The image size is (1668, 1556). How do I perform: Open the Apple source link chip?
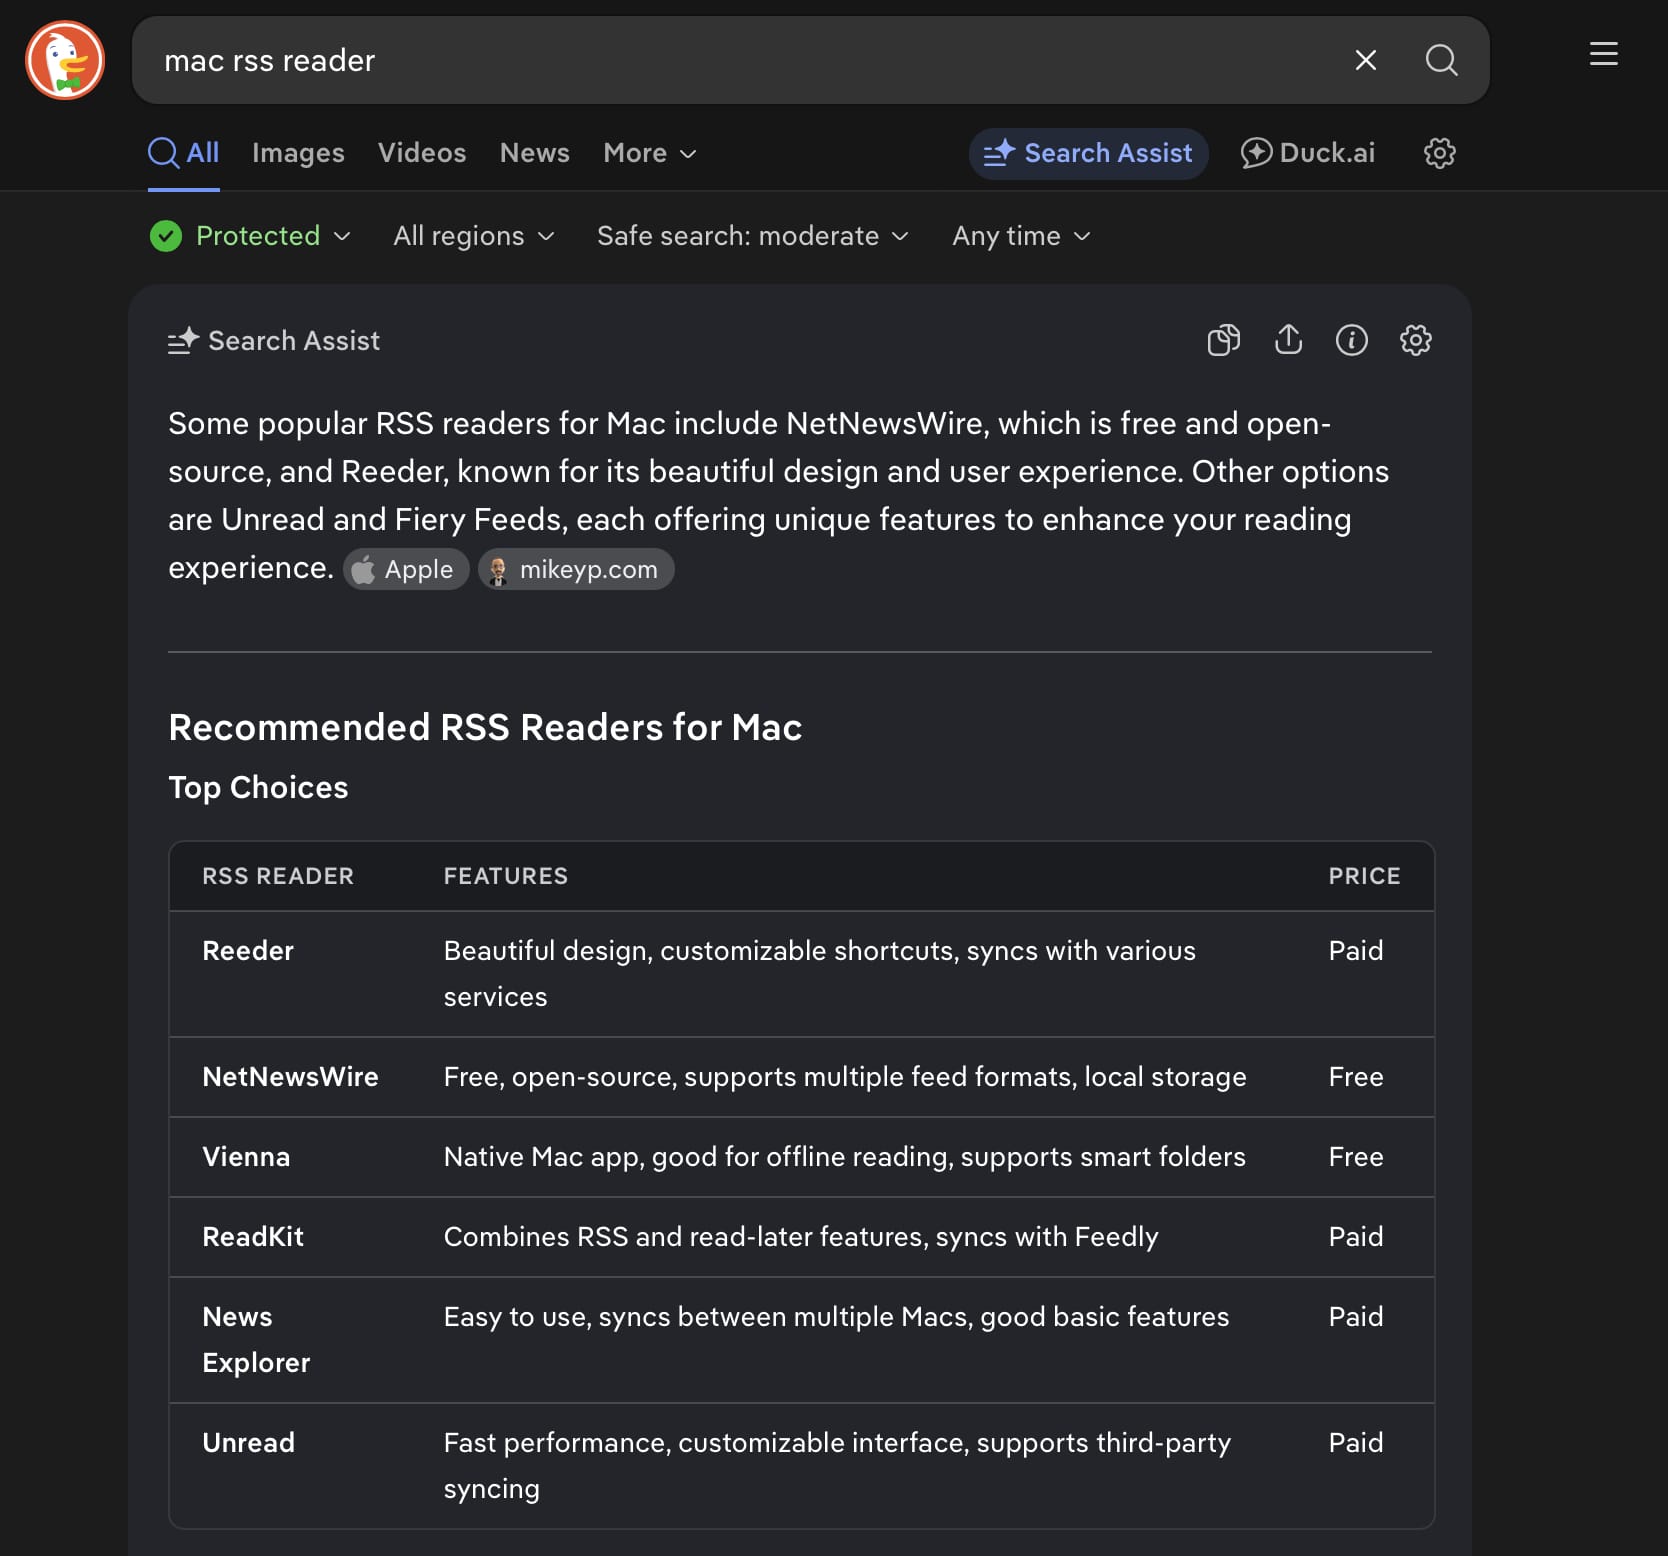[406, 570]
